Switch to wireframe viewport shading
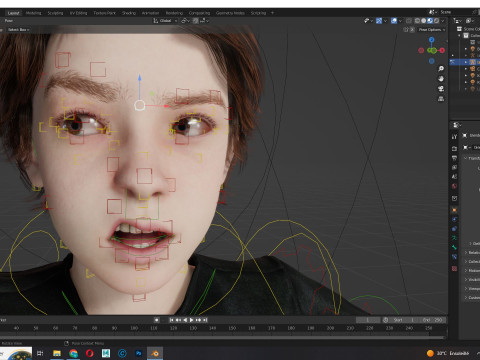This screenshot has width=480, height=360. click(417, 21)
